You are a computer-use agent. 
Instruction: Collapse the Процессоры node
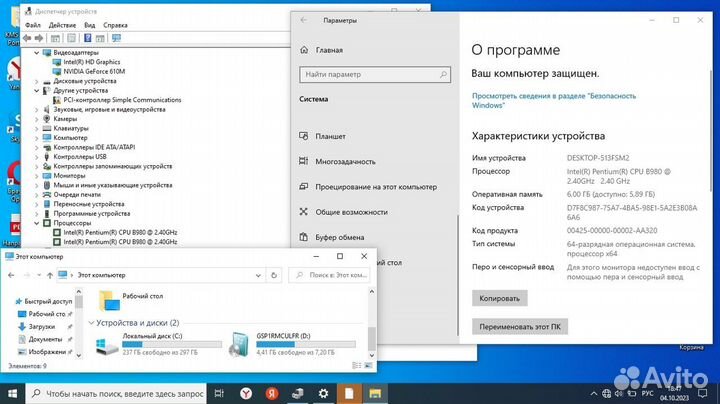point(37,223)
